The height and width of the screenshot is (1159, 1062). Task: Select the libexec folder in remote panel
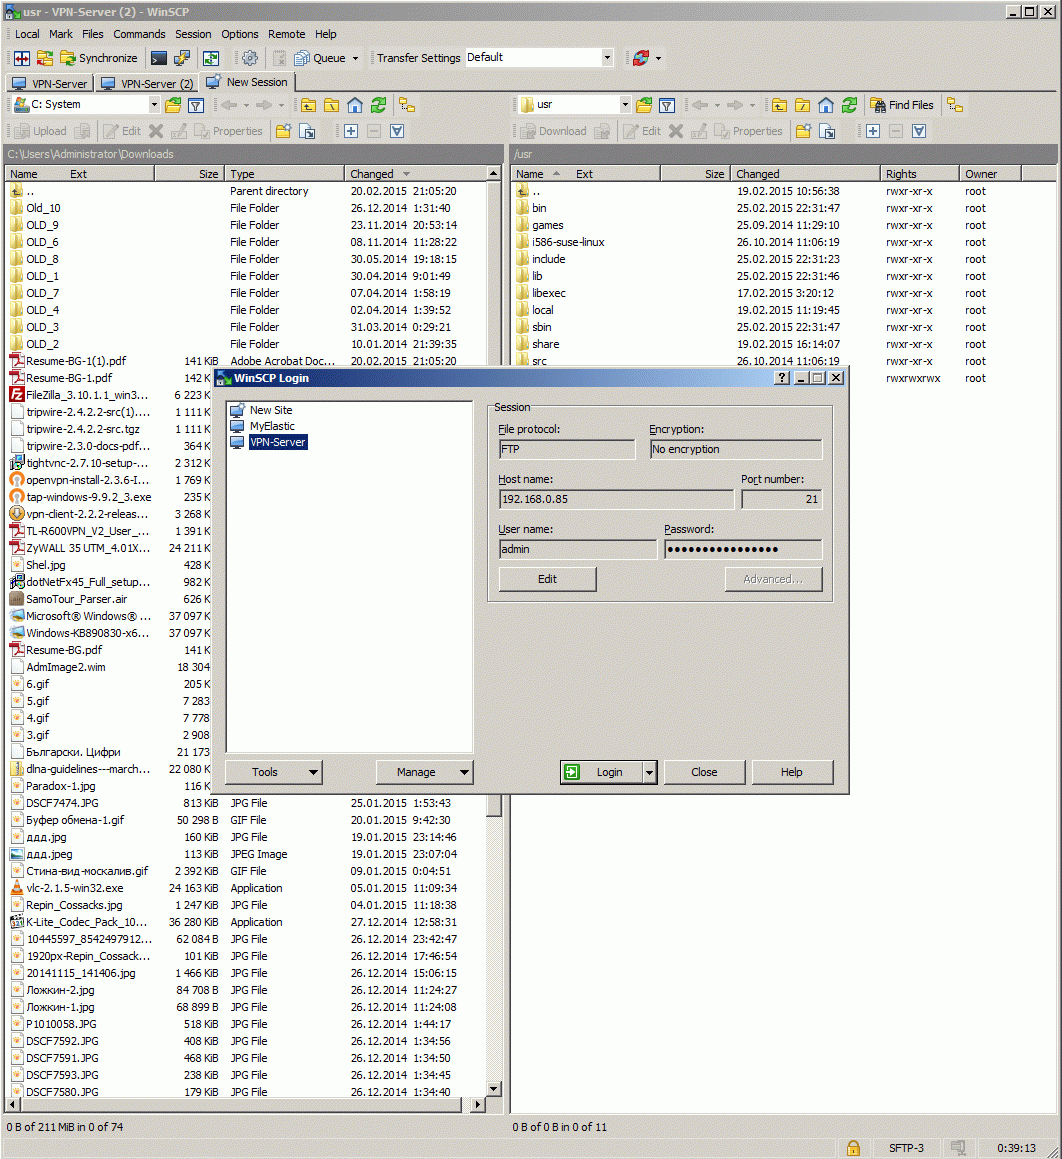click(x=548, y=293)
